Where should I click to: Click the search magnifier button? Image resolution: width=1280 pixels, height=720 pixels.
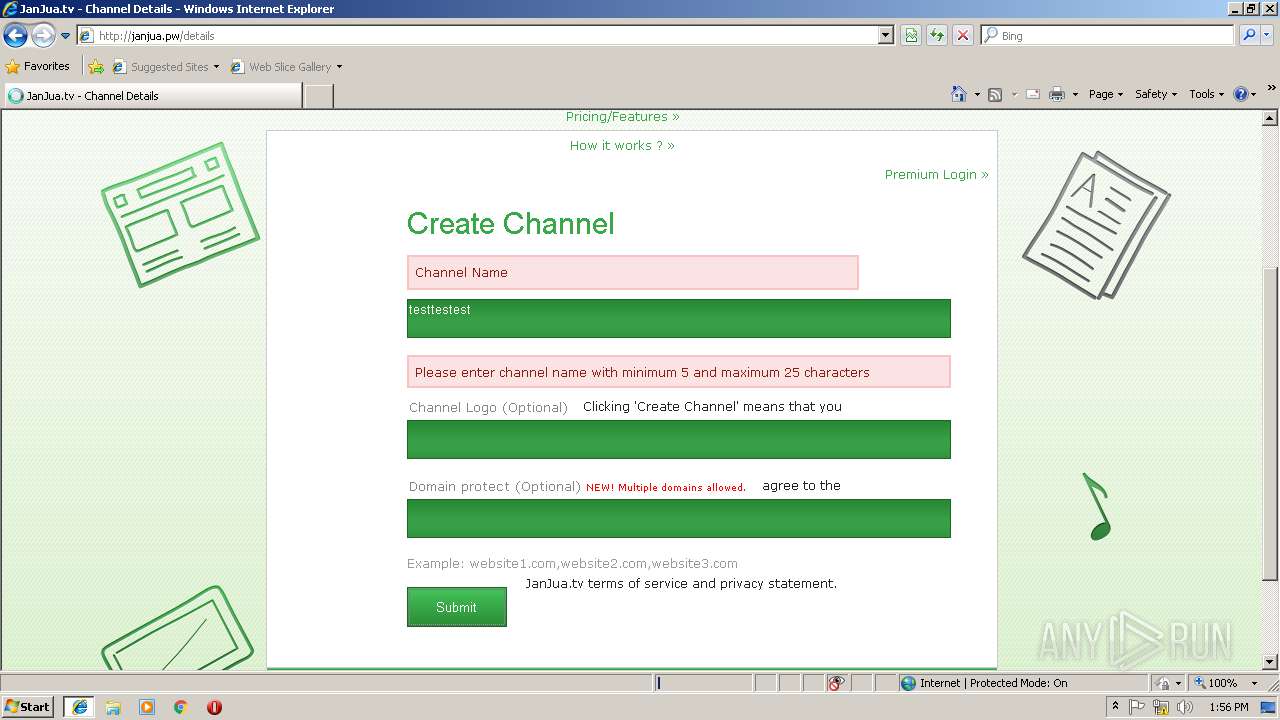(x=1248, y=36)
